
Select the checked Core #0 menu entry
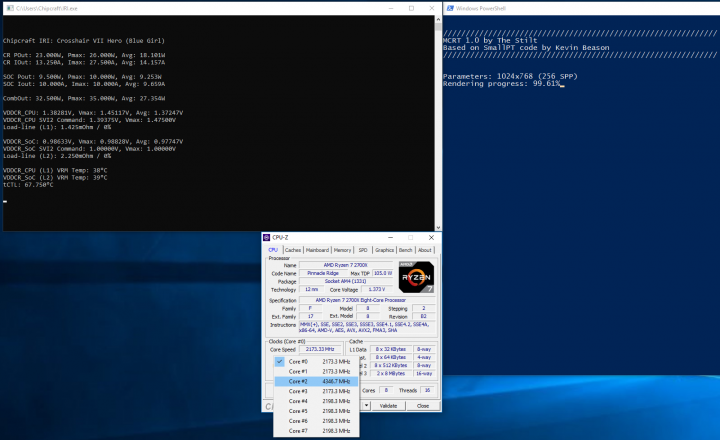(316, 361)
